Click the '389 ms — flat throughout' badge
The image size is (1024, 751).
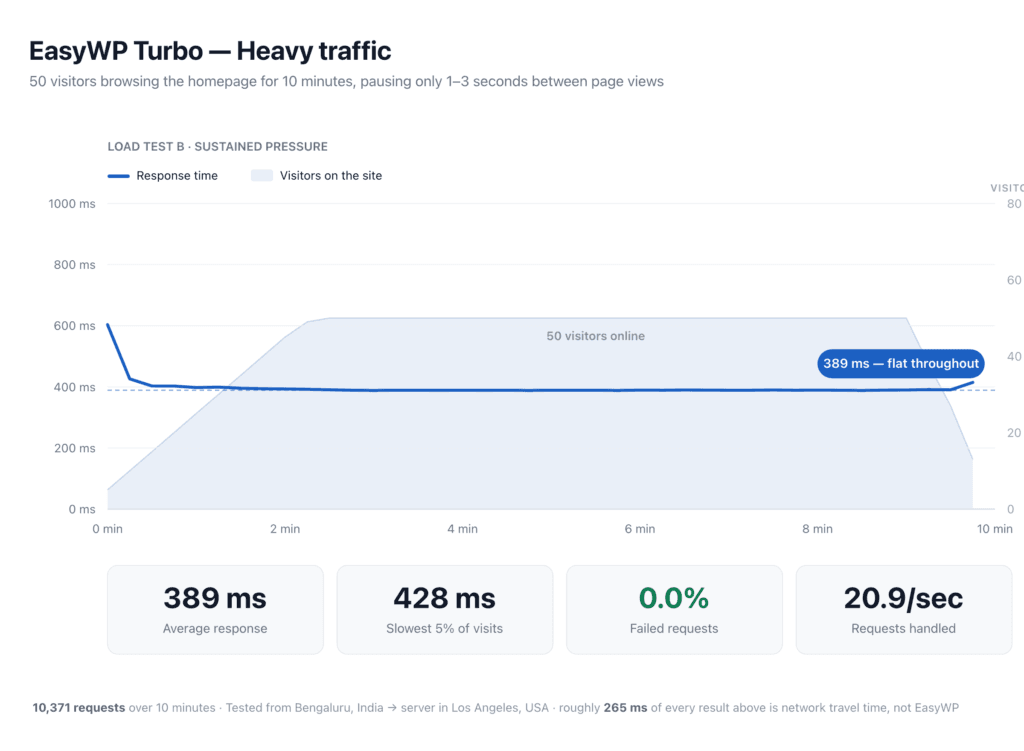click(901, 364)
